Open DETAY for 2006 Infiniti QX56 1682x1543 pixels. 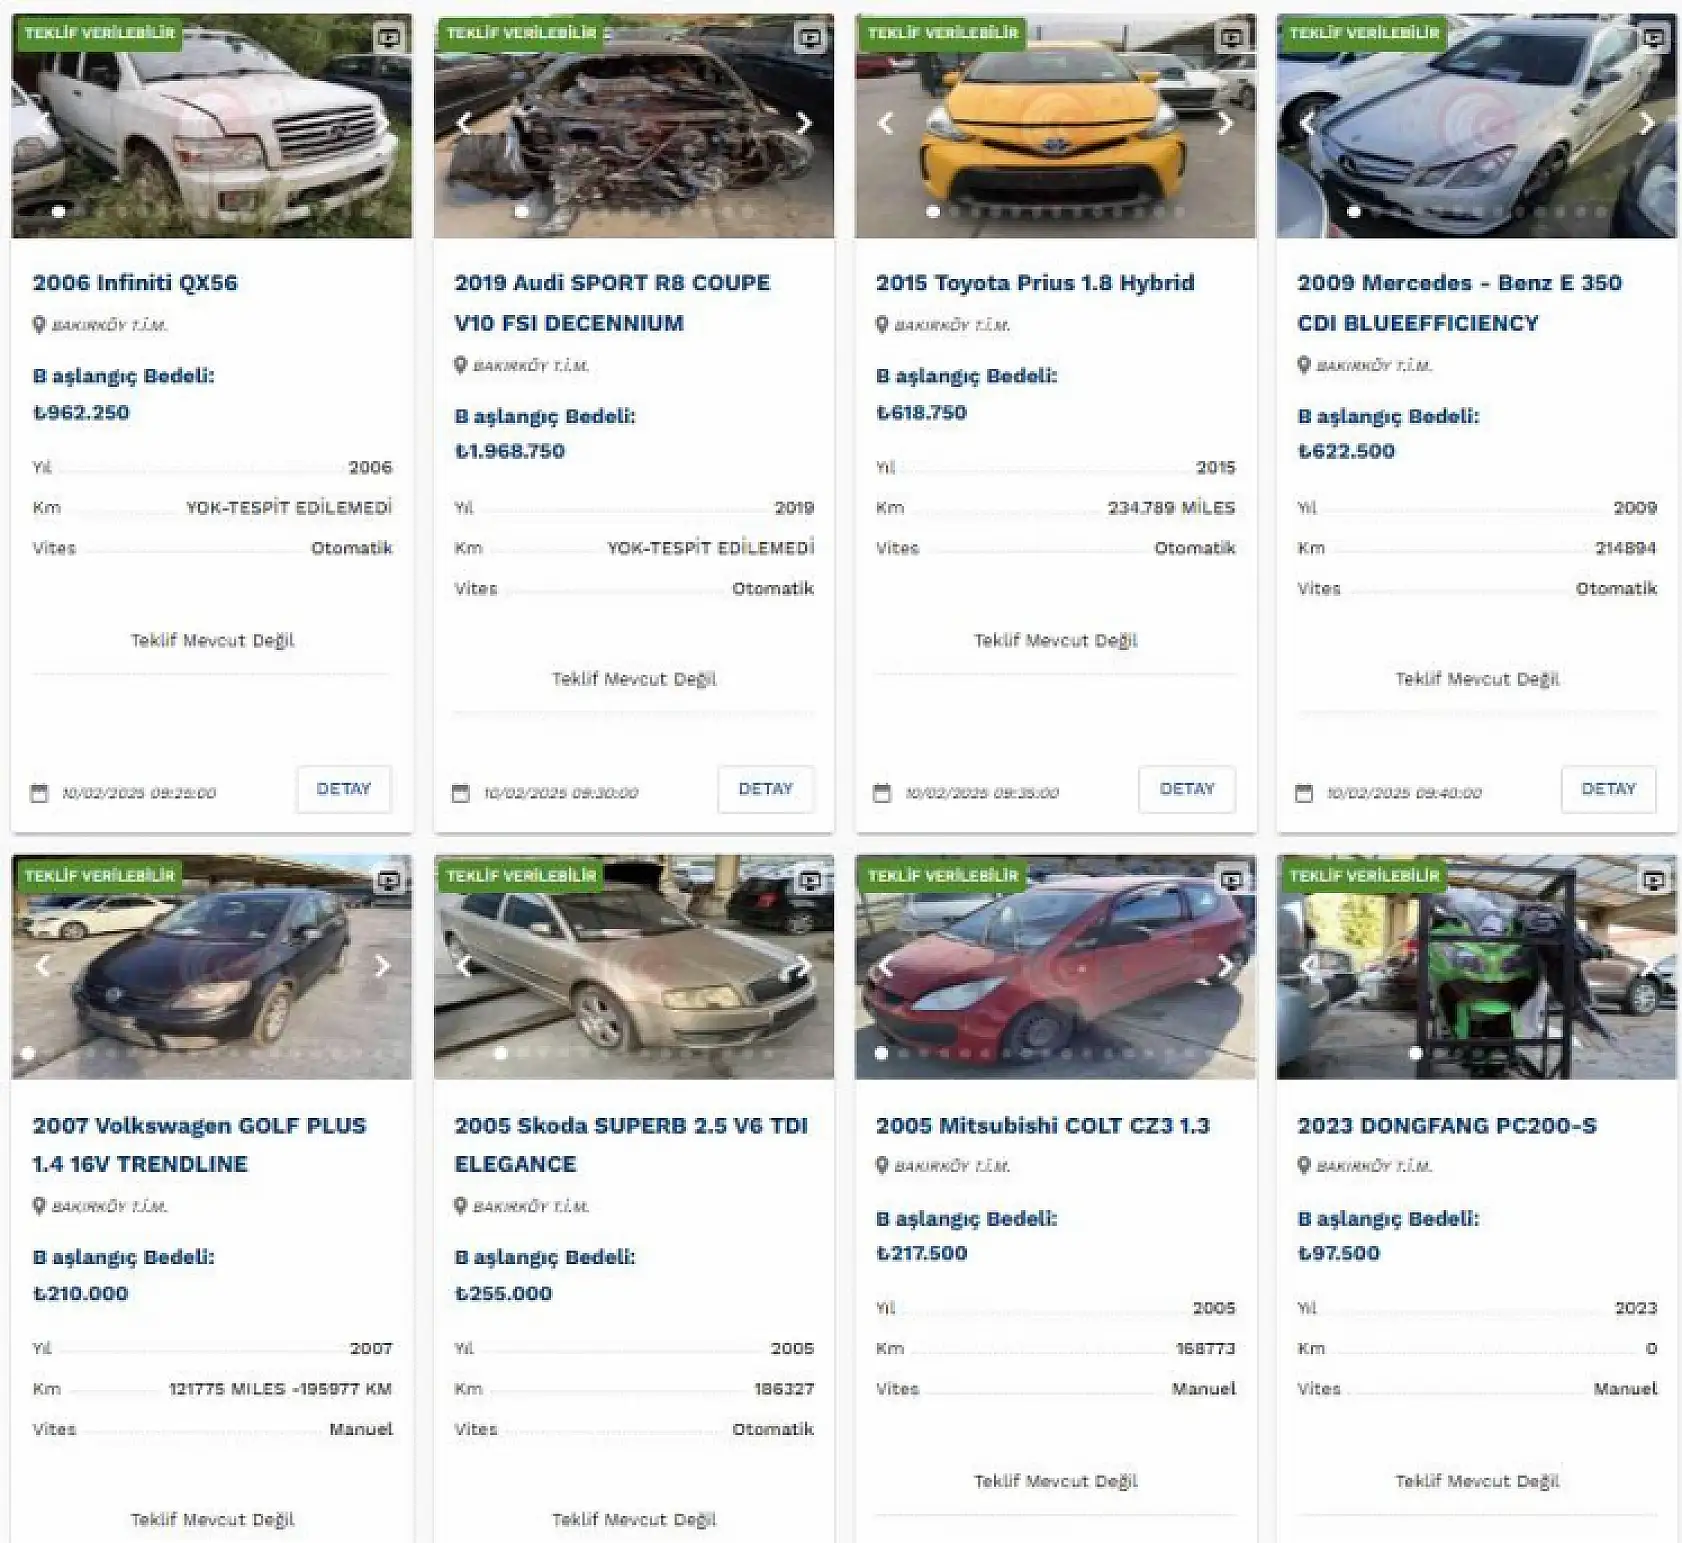[x=344, y=789]
